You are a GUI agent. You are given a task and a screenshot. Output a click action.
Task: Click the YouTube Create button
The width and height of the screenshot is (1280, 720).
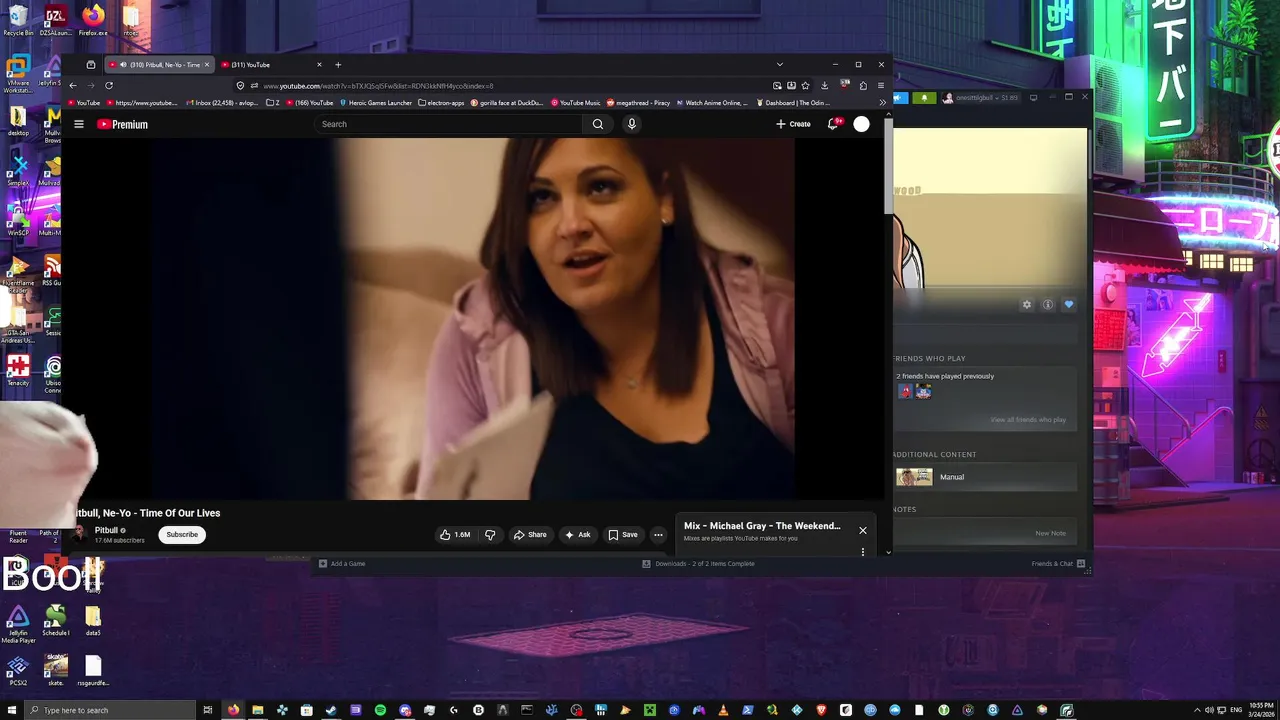point(793,124)
